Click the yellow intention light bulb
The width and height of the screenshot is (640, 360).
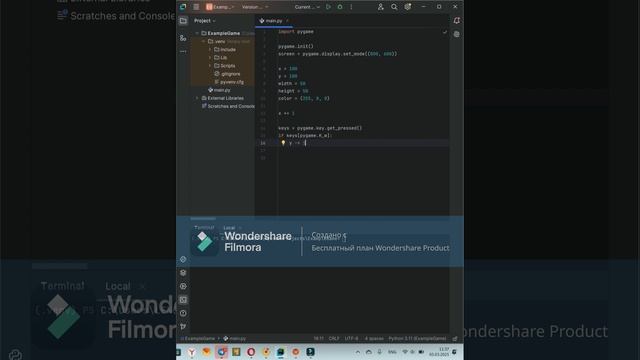283,143
